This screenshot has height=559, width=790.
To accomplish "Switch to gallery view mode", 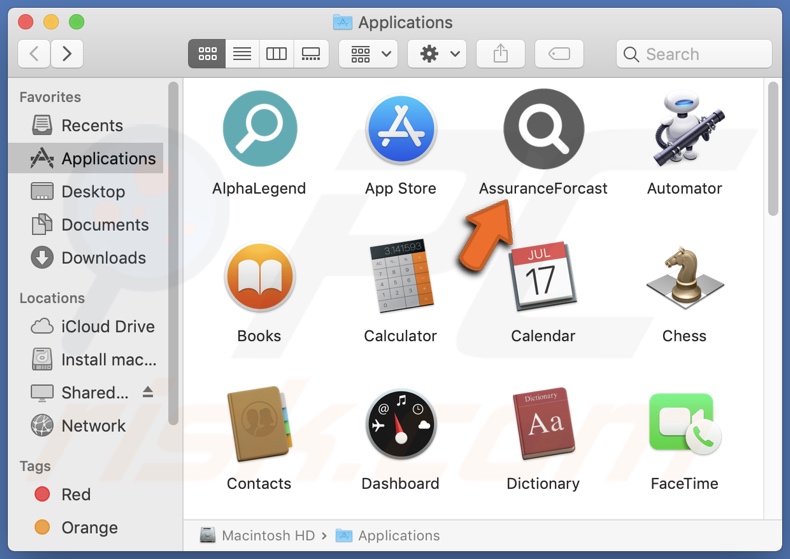I will pos(311,53).
